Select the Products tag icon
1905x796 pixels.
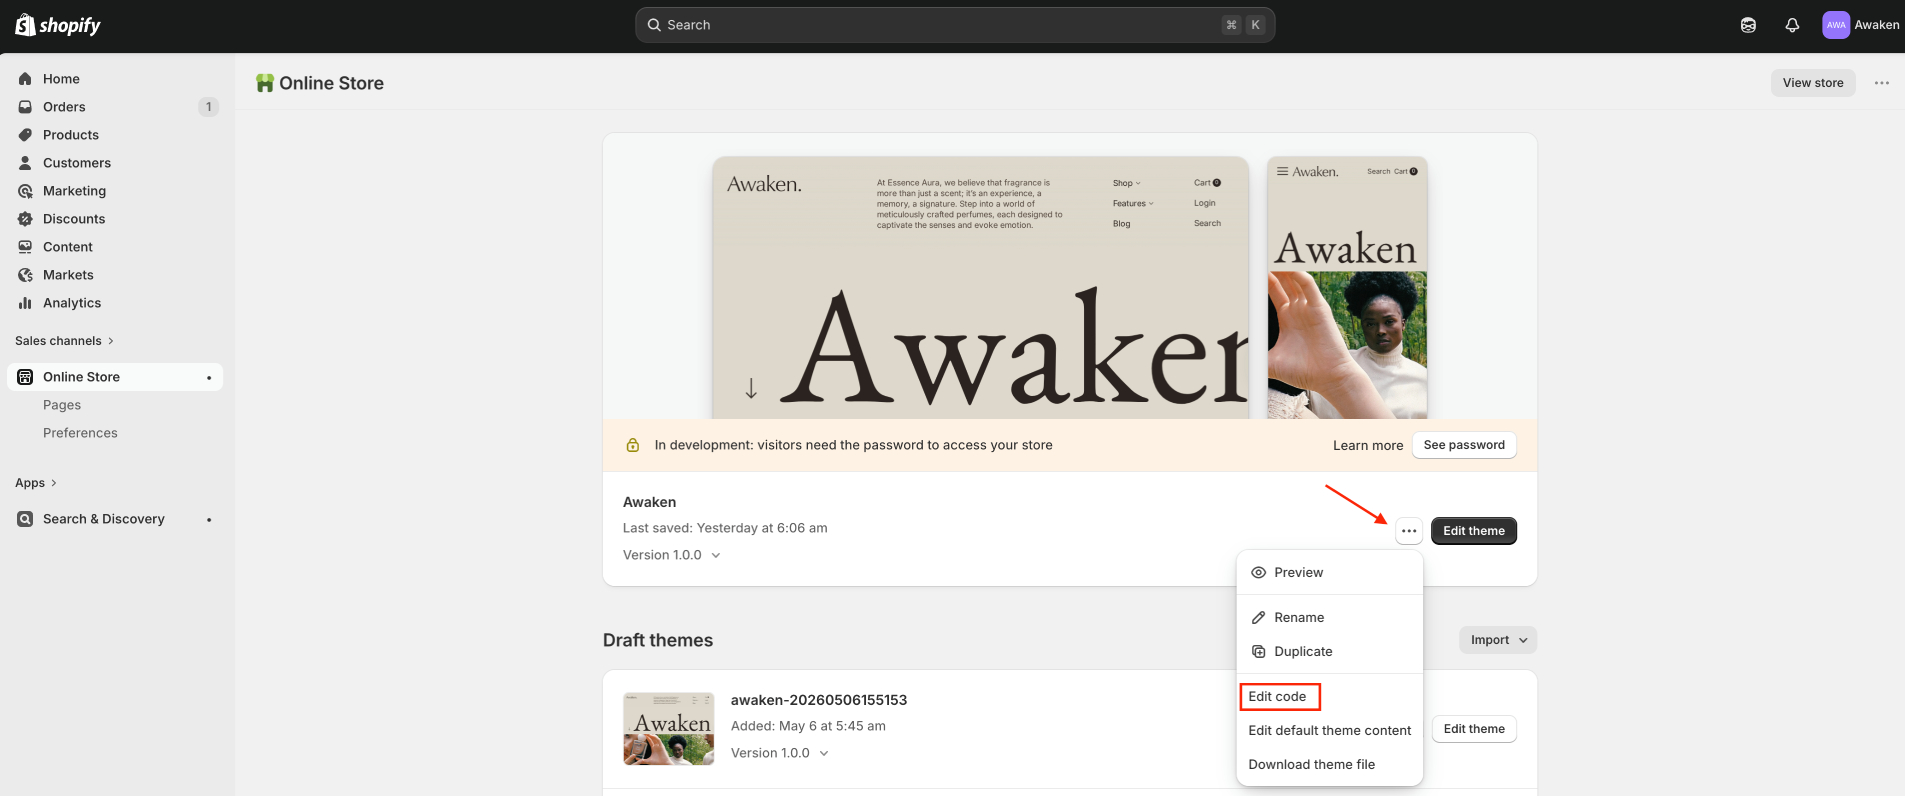coord(25,135)
